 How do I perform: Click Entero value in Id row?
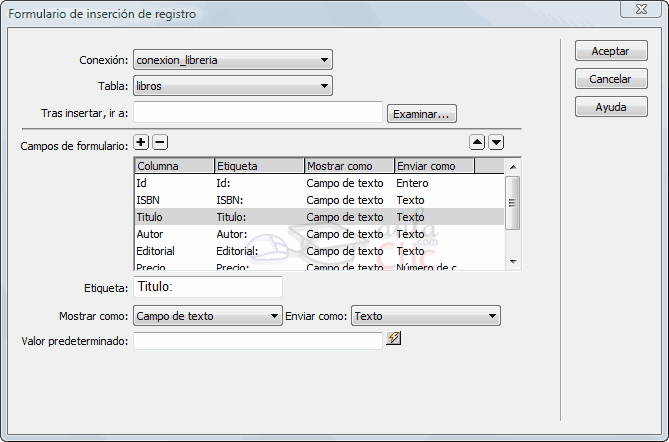pos(412,183)
